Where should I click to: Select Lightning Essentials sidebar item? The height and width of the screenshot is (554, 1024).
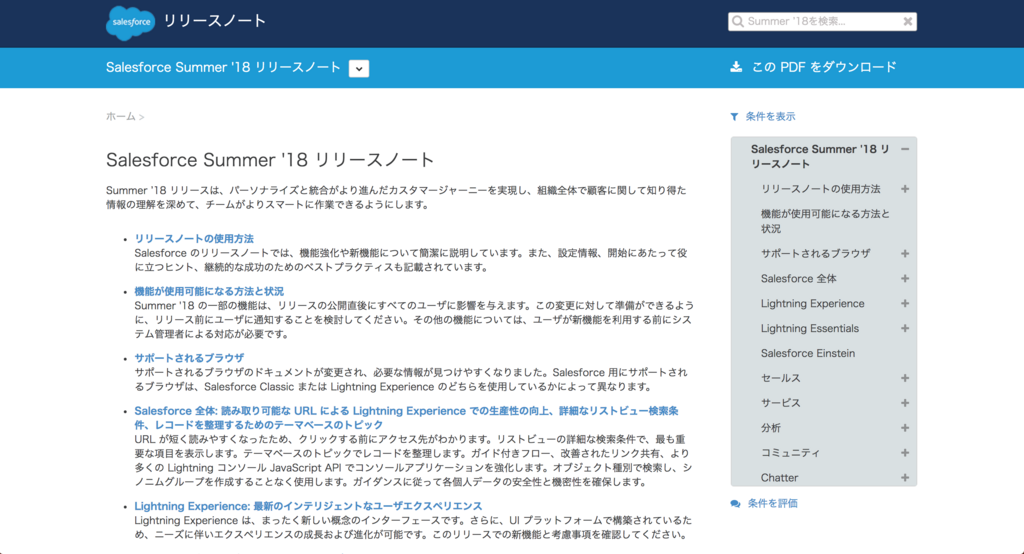(810, 328)
